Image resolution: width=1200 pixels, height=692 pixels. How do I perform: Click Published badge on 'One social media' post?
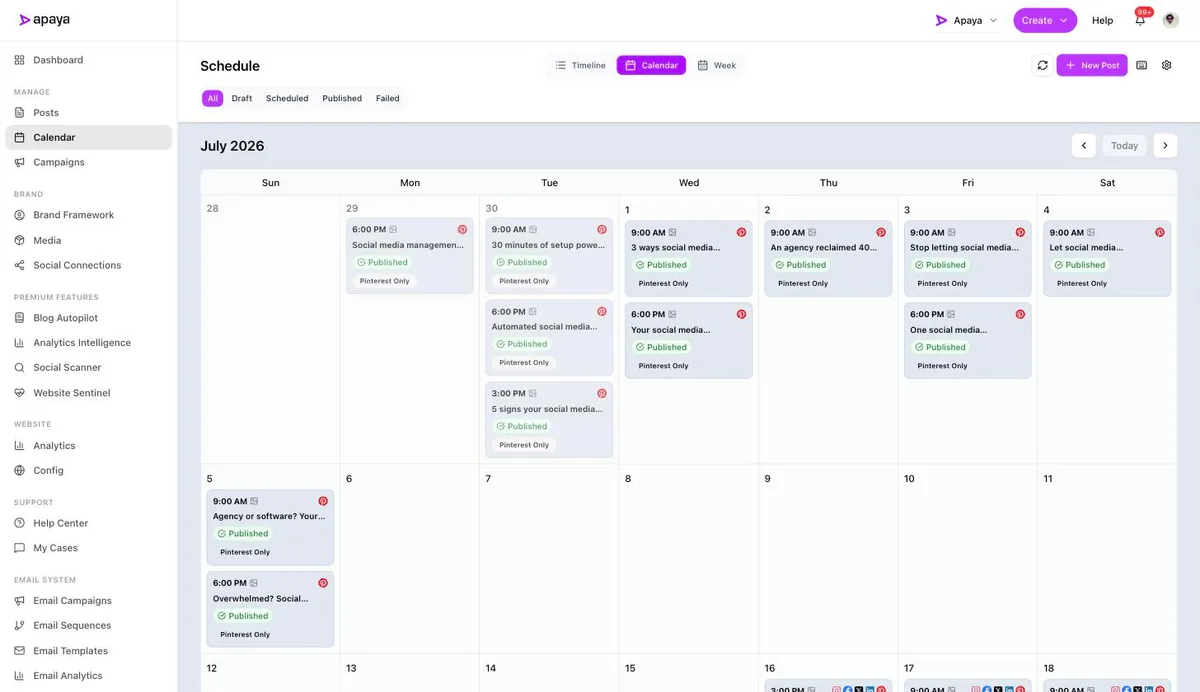(941, 347)
